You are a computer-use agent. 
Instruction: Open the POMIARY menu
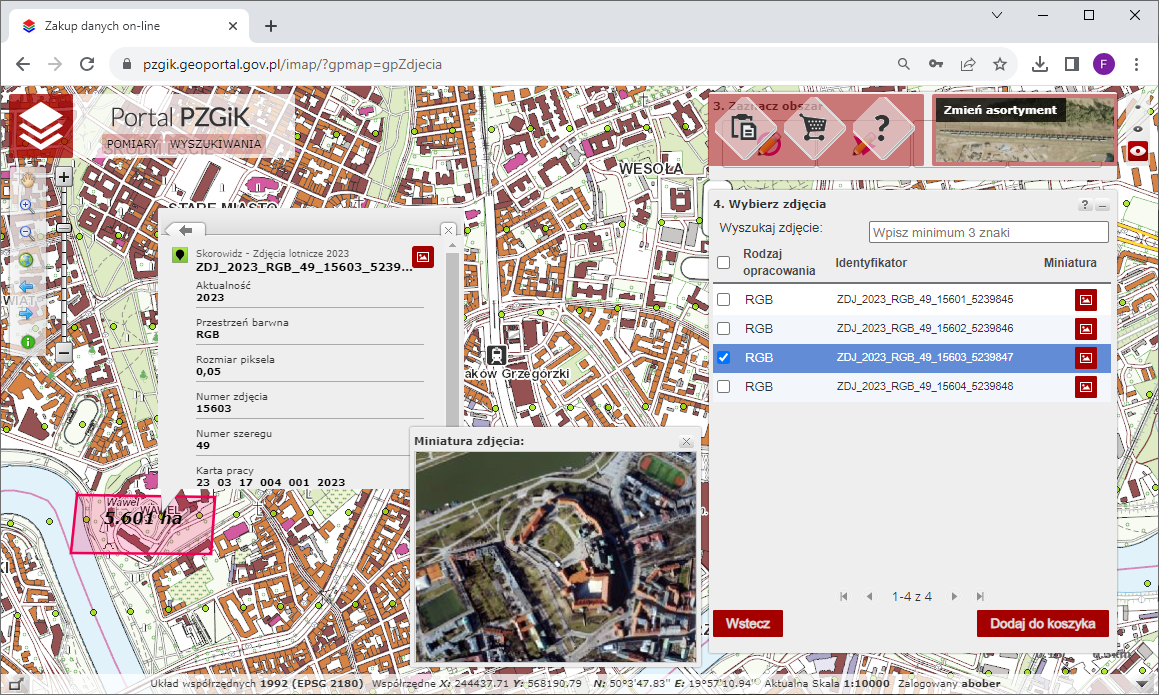click(133, 144)
